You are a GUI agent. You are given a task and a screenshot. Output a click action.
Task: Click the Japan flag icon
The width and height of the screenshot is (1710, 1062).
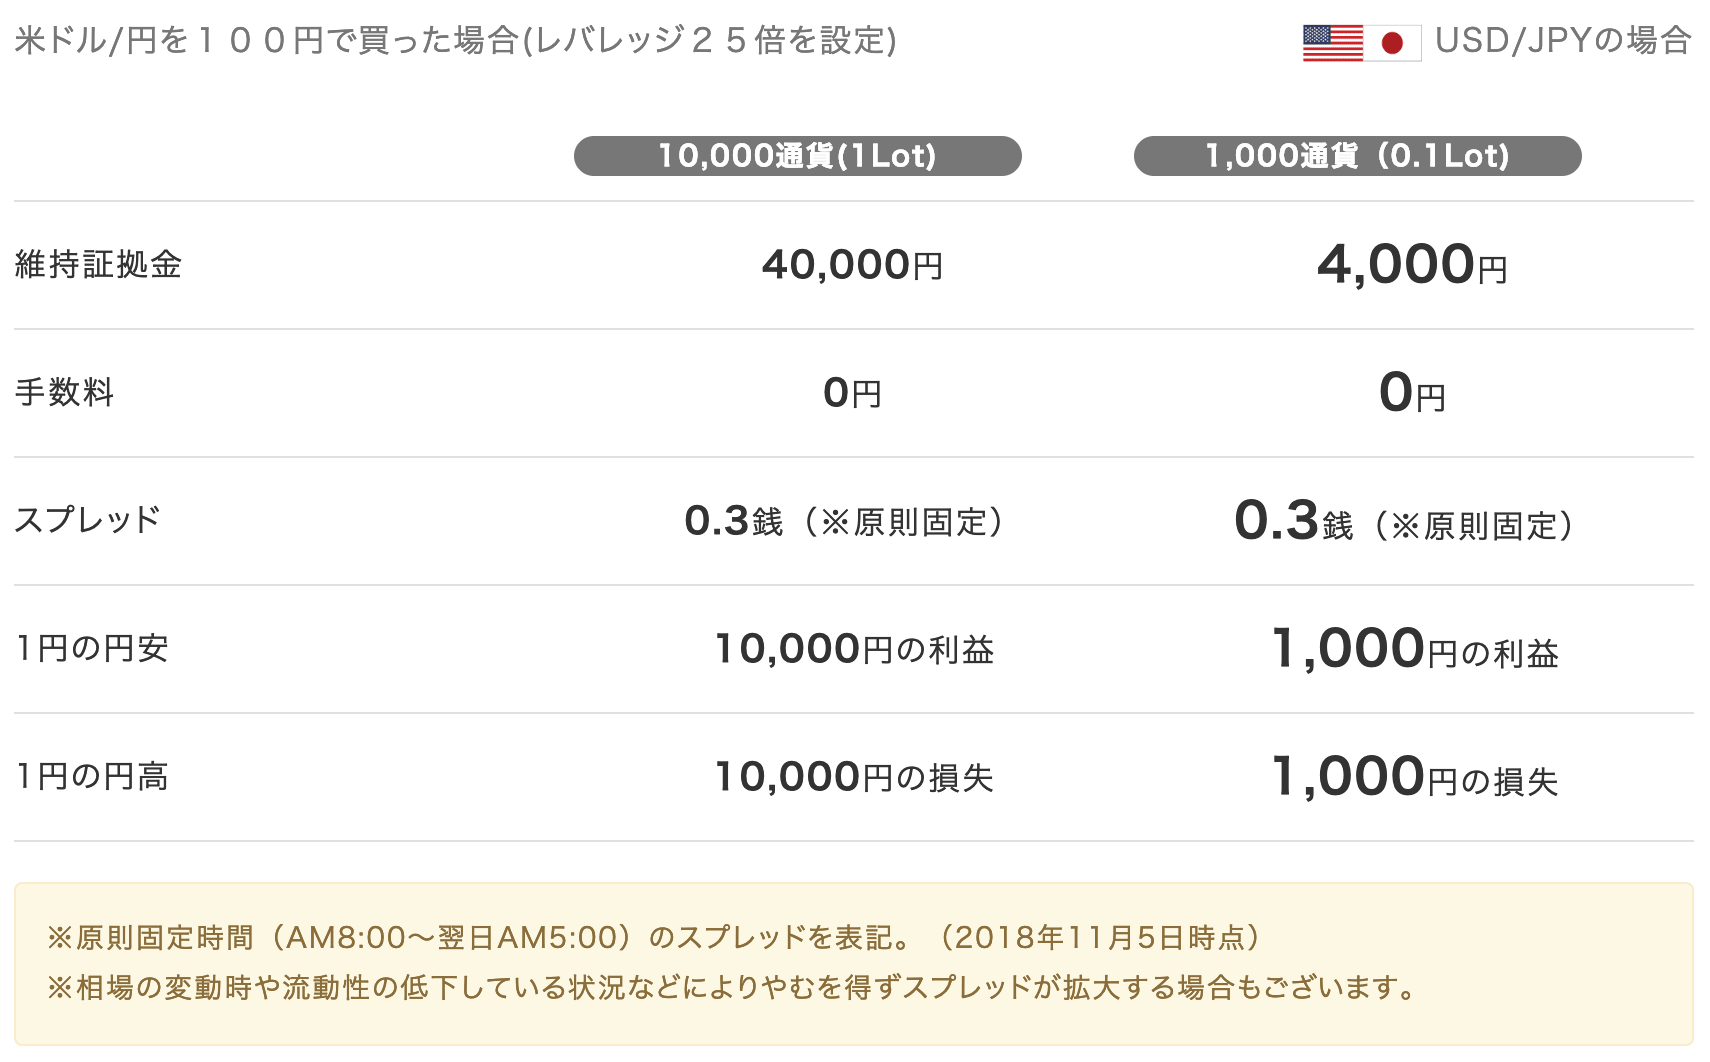coord(1392,43)
